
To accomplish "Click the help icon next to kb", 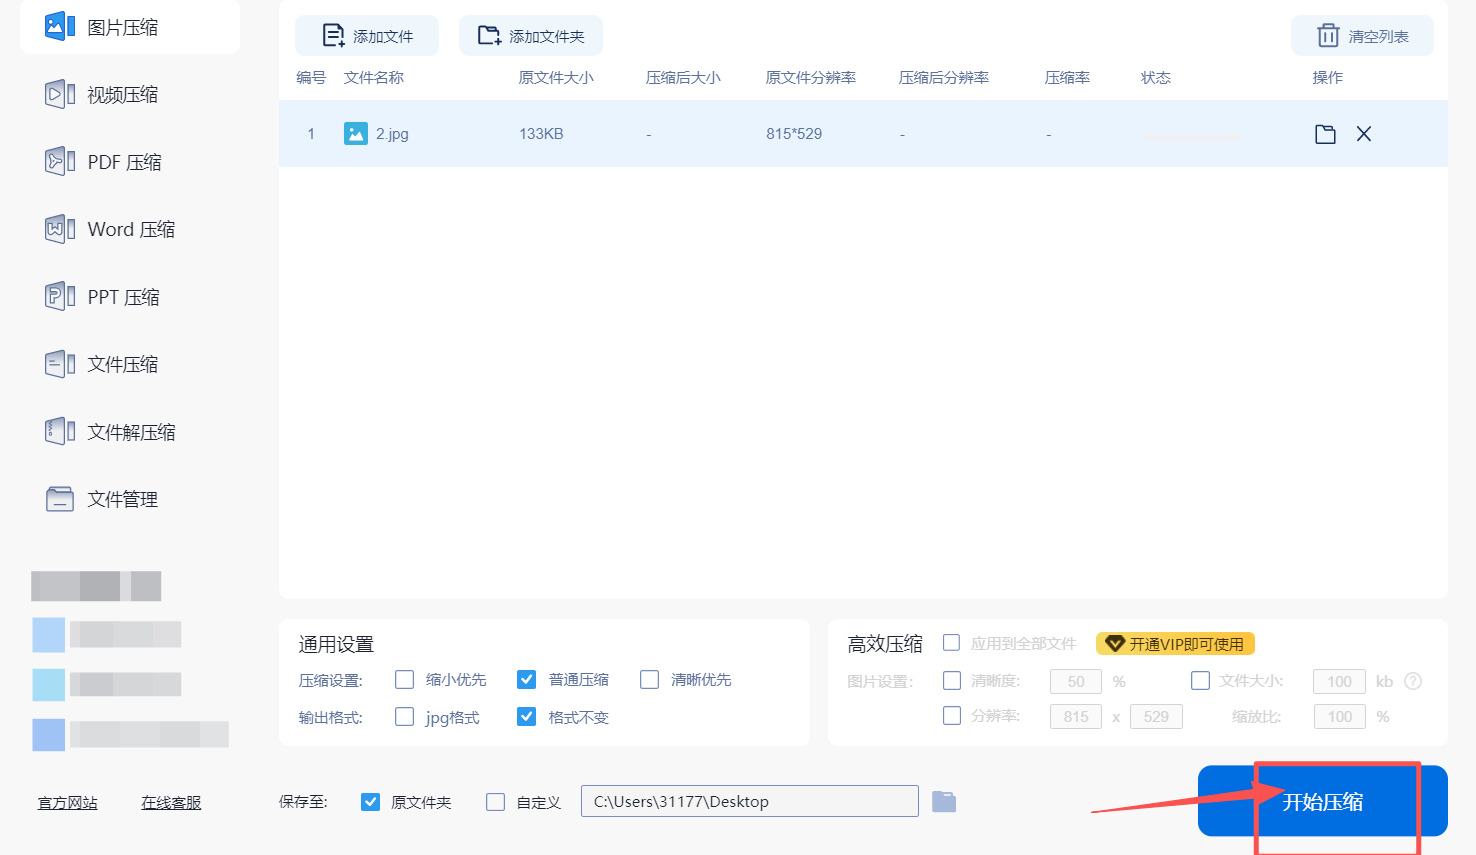I will coord(1412,681).
